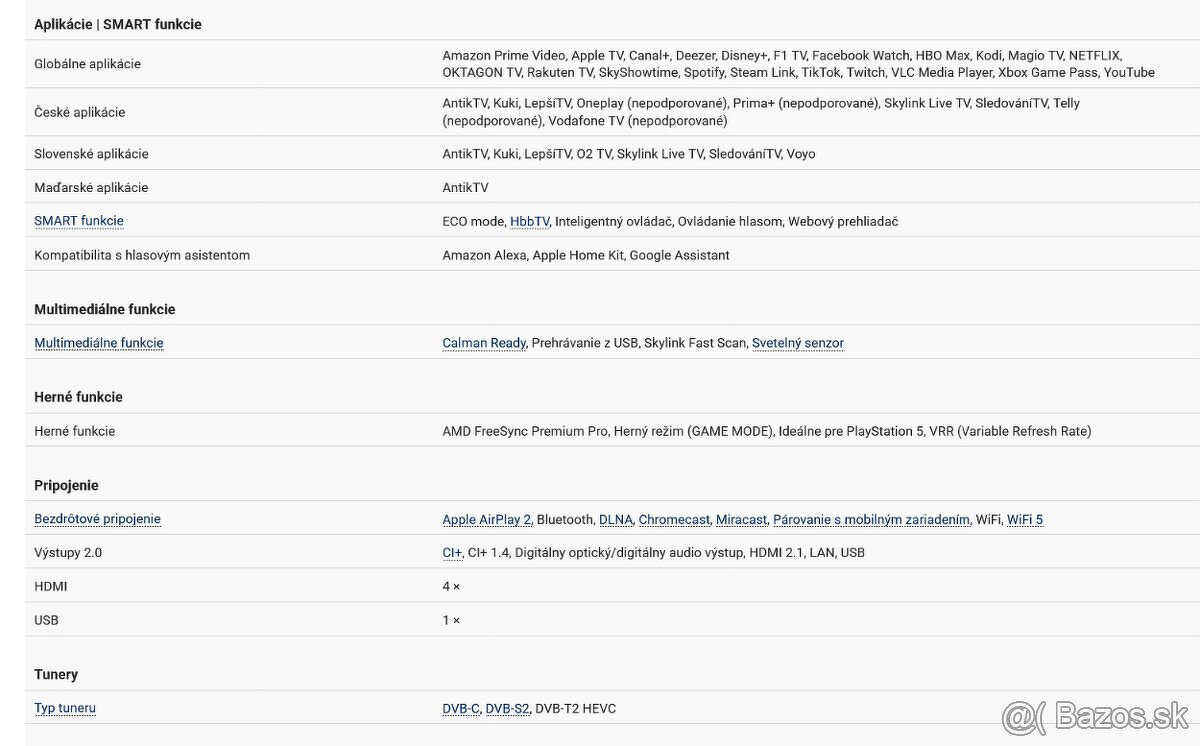The image size is (1200, 746).
Task: Click the Typ tuneru link
Action: 65,708
